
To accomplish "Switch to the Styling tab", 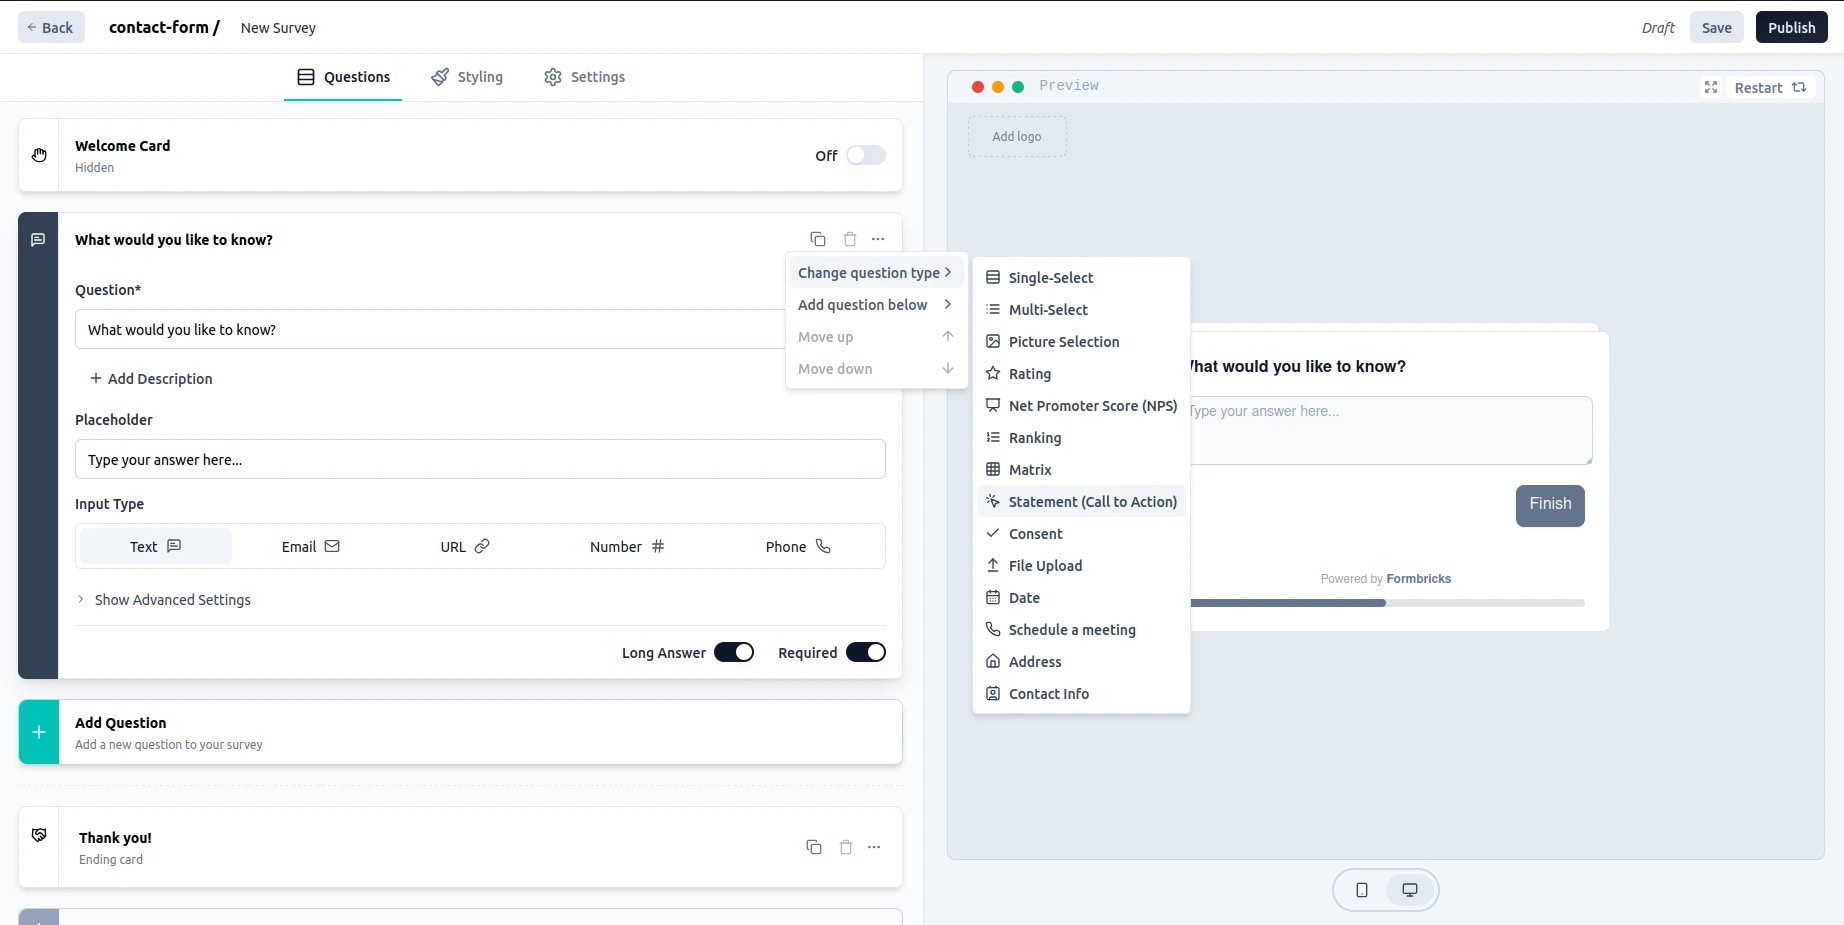I will (x=467, y=77).
